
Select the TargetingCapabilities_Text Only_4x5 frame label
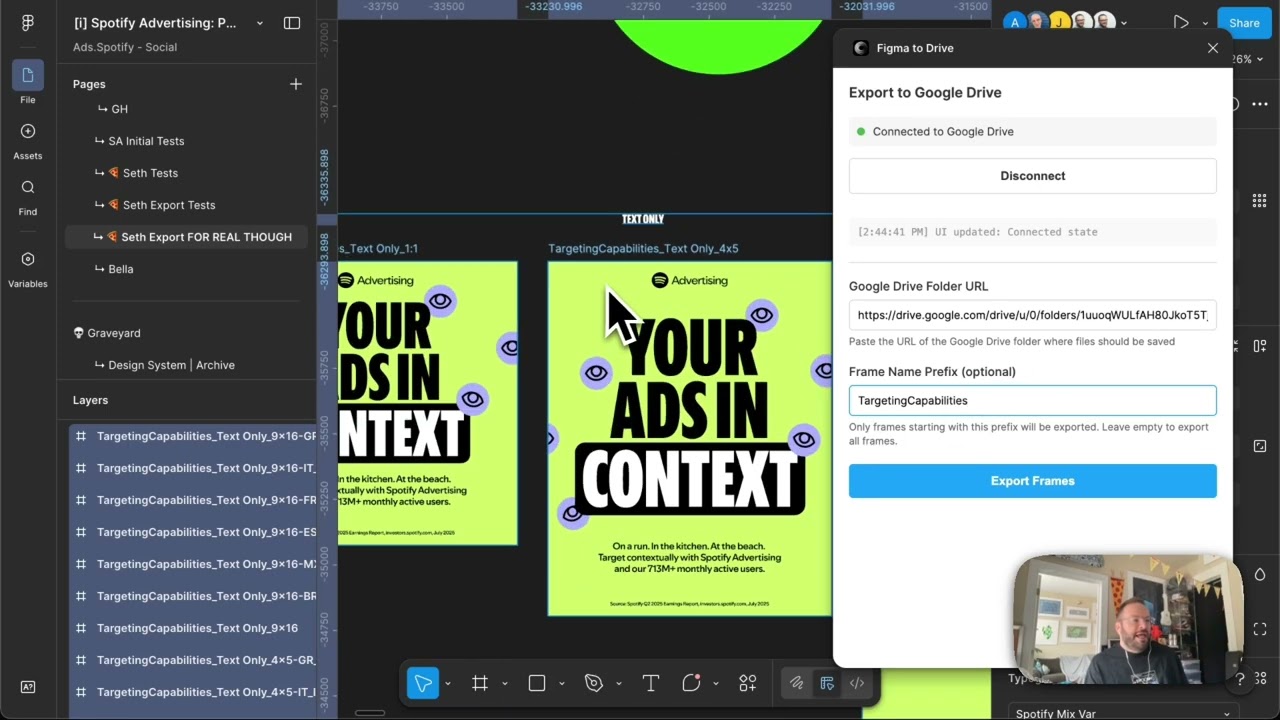click(x=643, y=248)
